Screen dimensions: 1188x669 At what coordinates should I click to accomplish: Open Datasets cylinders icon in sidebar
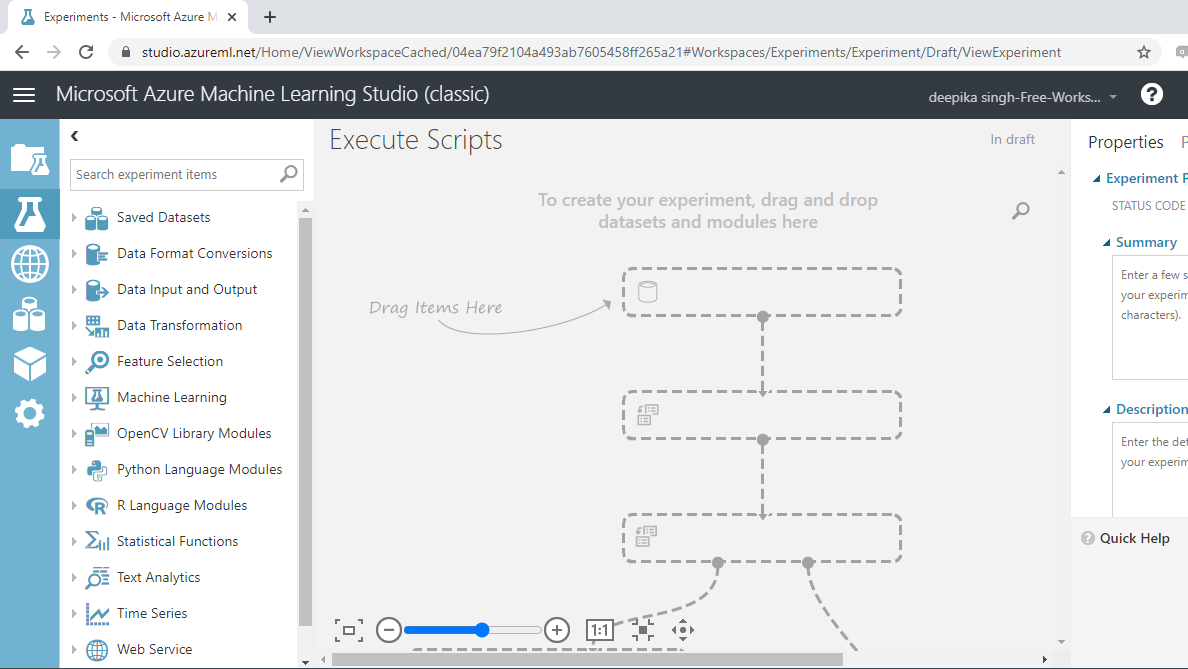click(x=30, y=314)
